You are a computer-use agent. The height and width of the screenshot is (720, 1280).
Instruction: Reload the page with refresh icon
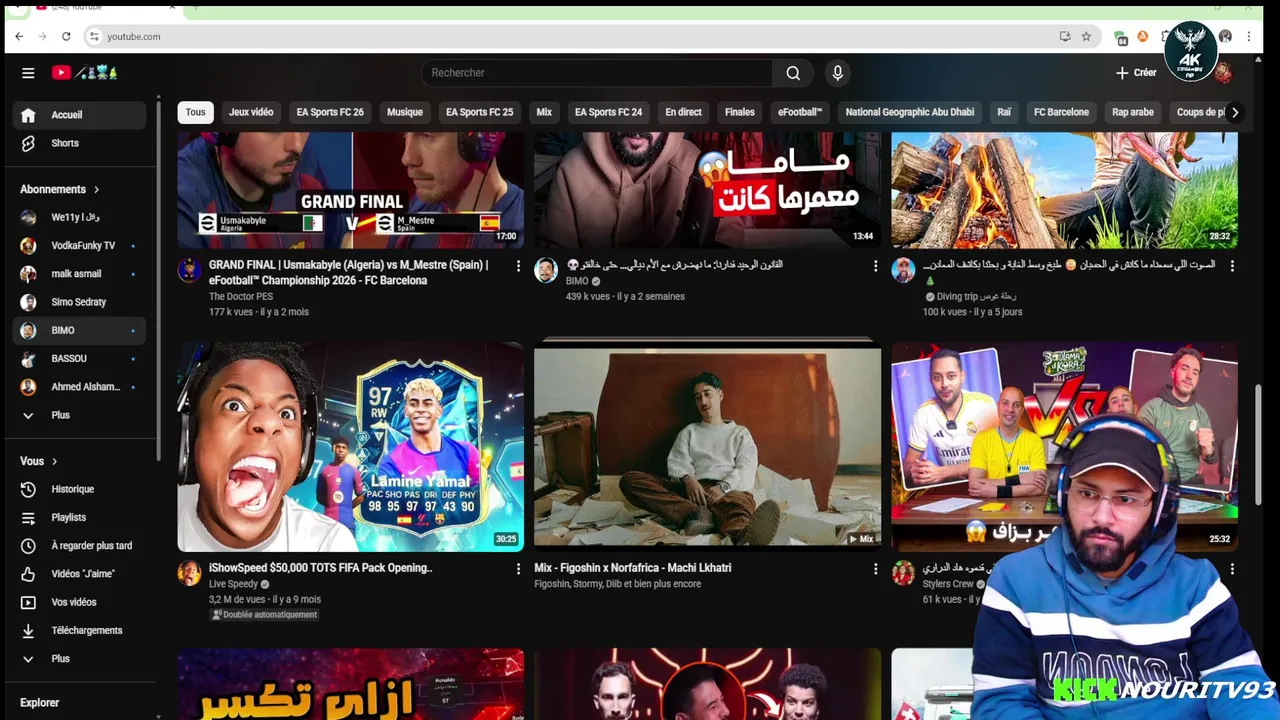66,36
